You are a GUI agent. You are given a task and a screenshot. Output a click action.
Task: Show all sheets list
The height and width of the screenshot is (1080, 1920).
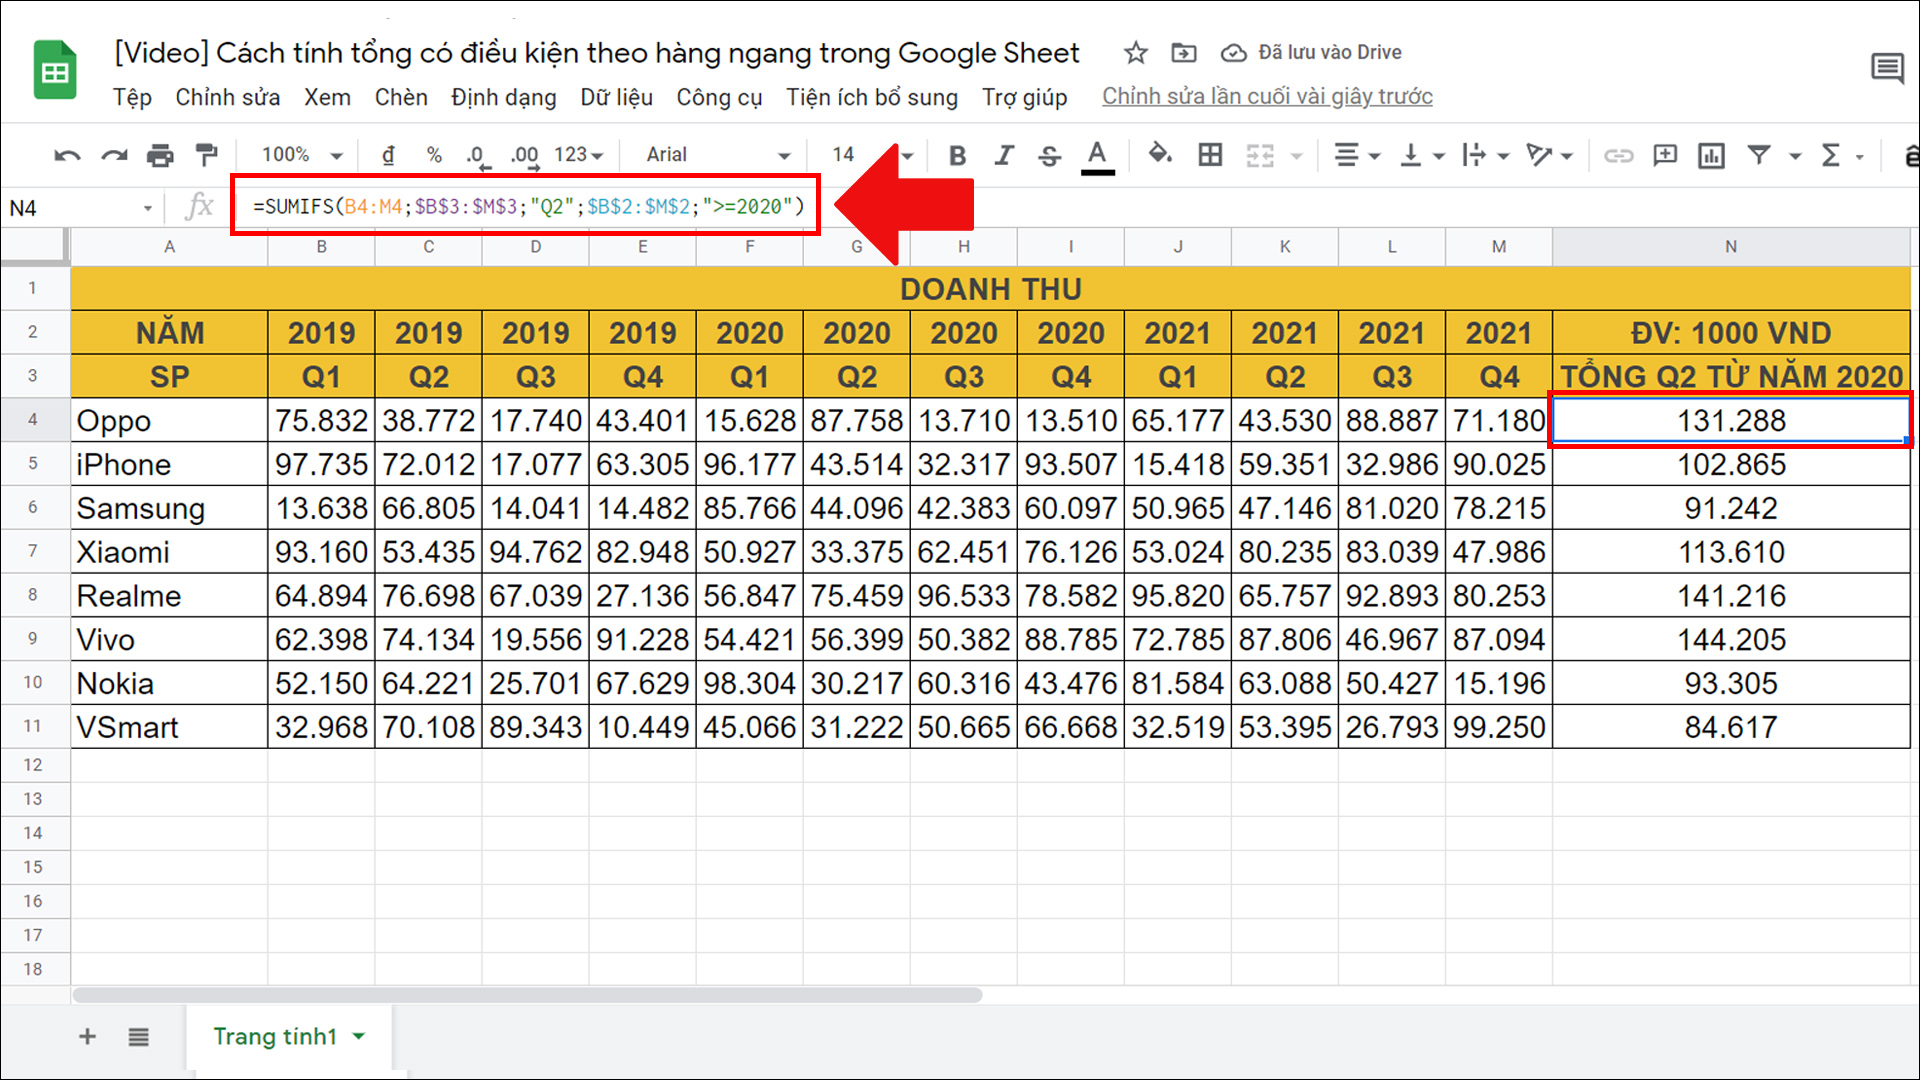click(x=138, y=1037)
